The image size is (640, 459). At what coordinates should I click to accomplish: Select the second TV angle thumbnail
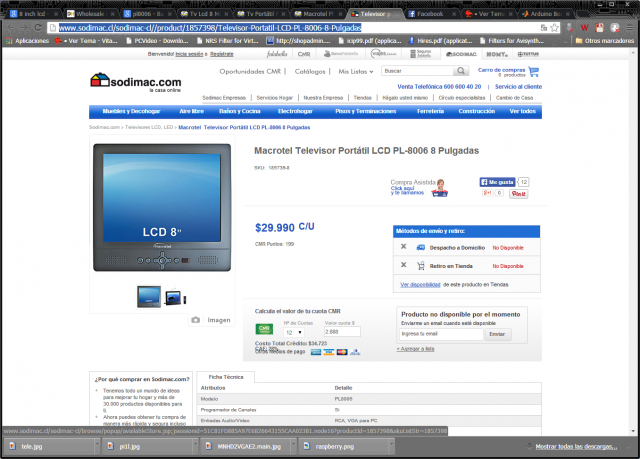pyautogui.click(x=175, y=297)
